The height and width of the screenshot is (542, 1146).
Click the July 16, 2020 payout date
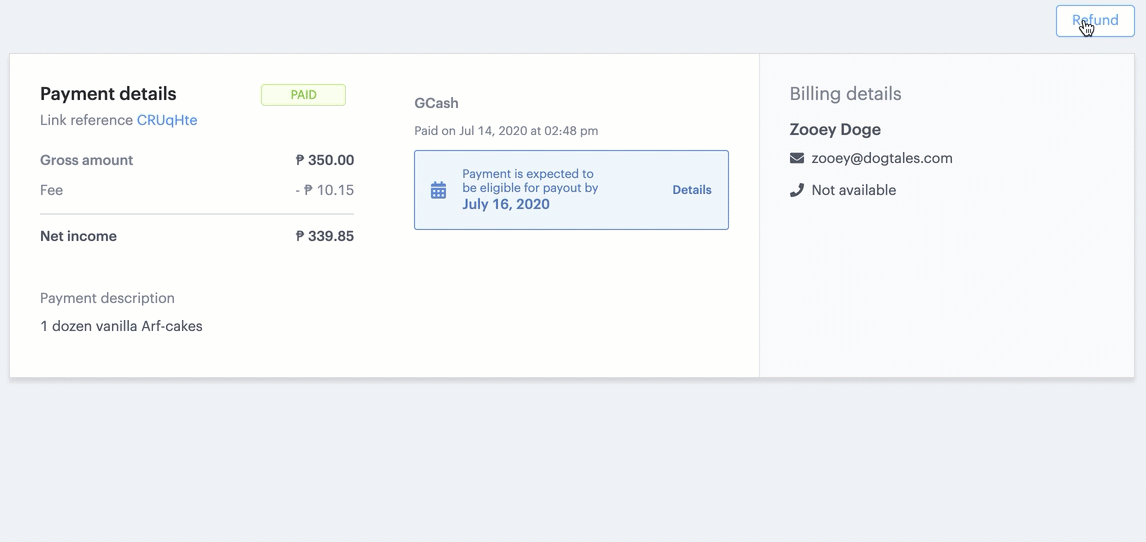(x=506, y=205)
